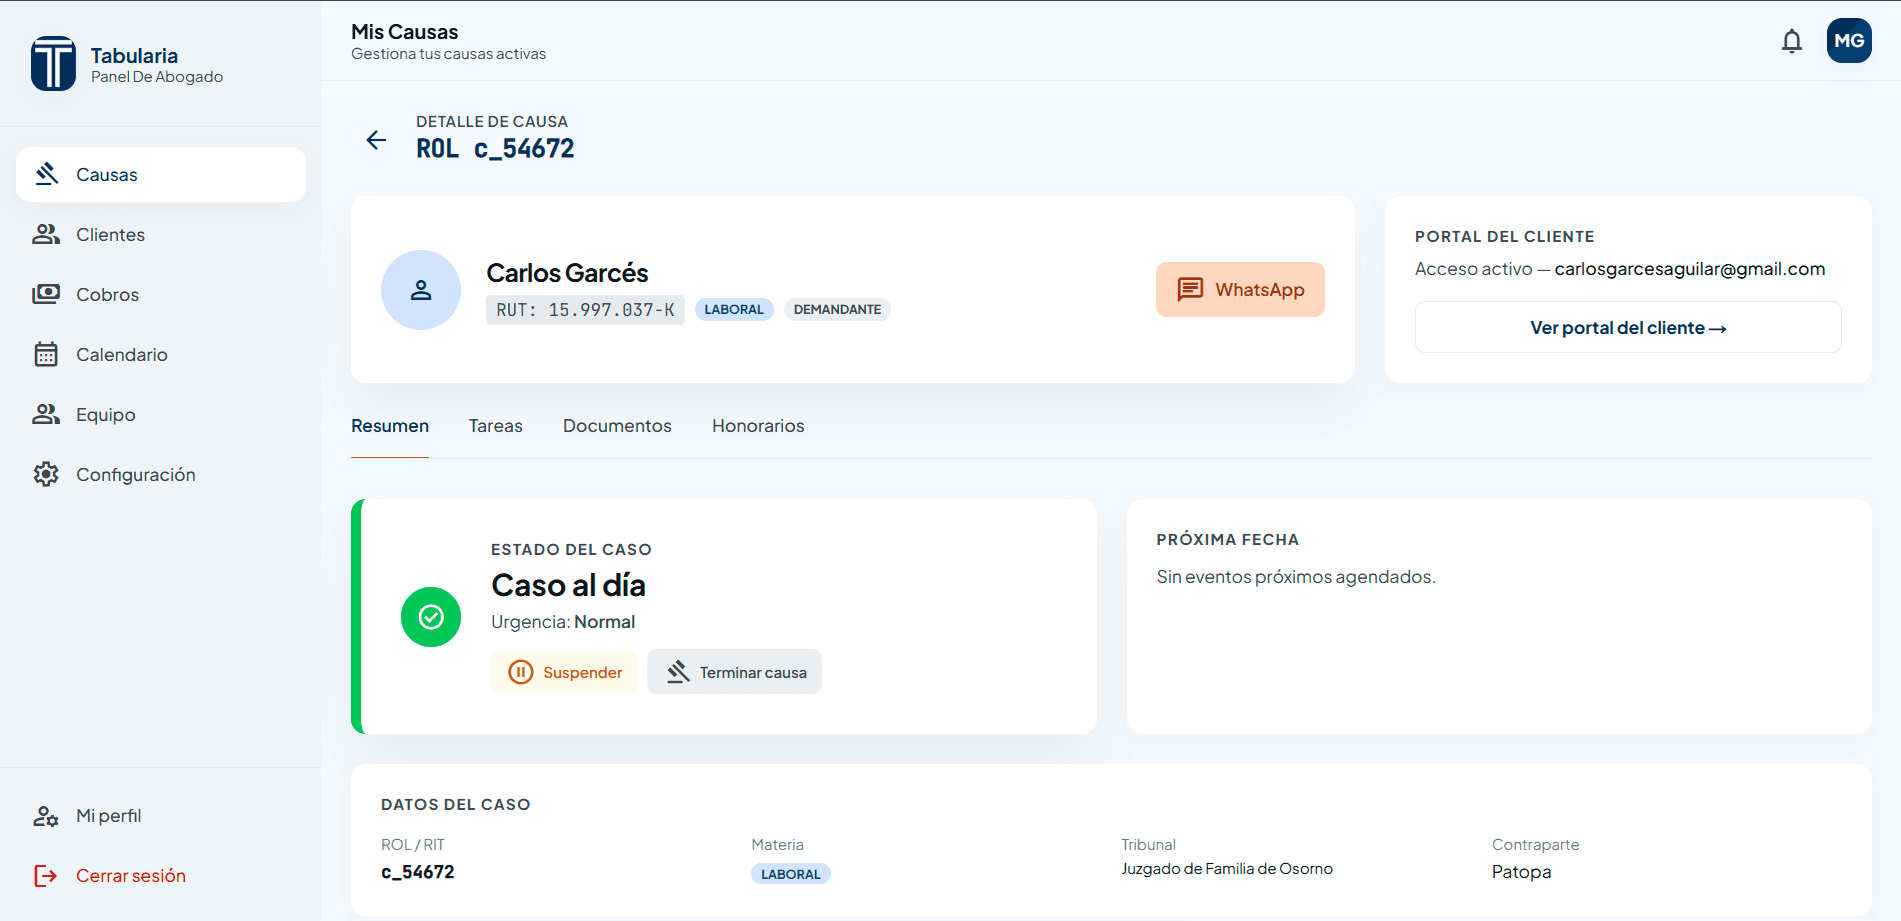Click Contraparte value Patopa
Image resolution: width=1901 pixels, height=921 pixels.
[1522, 872]
